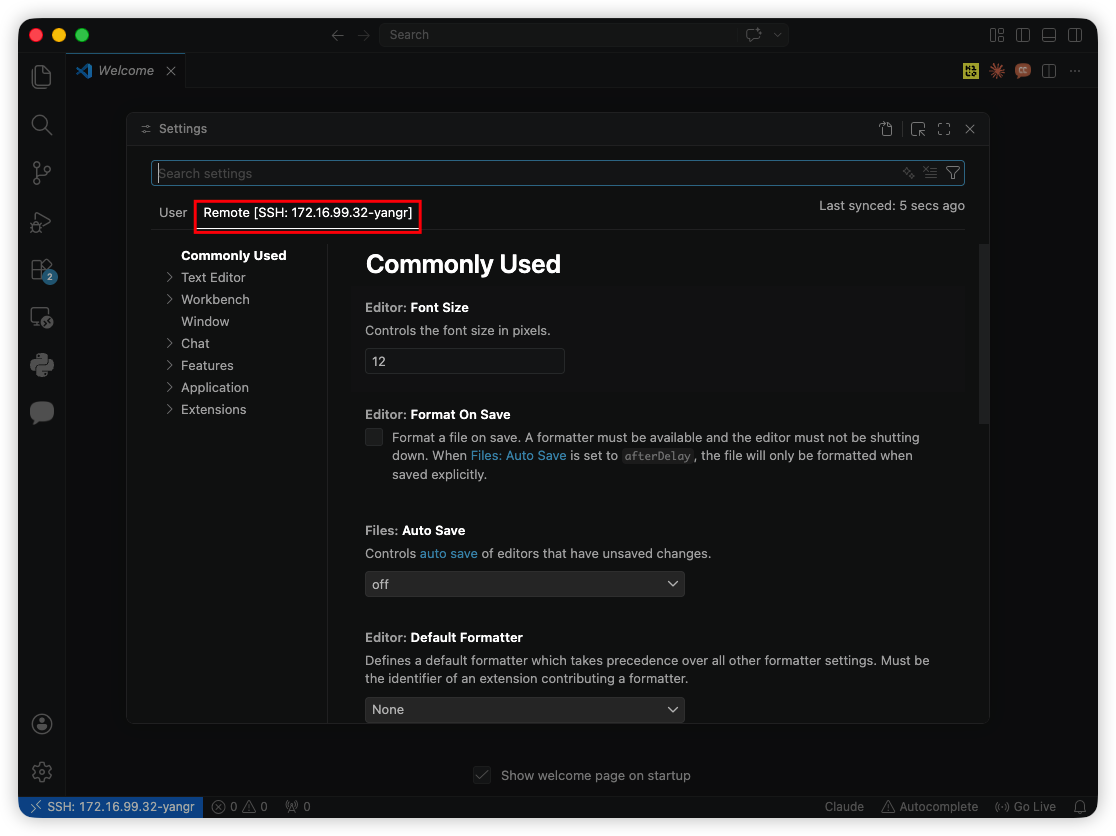Image resolution: width=1116 pixels, height=836 pixels.
Task: Open the Extensions view icon
Action: (41, 270)
